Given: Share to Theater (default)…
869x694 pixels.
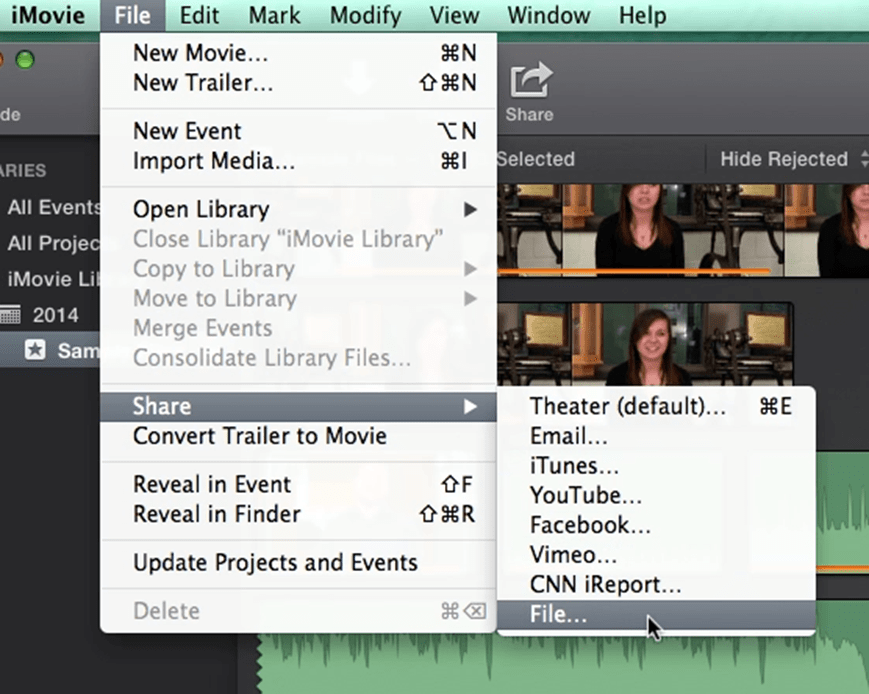Looking at the screenshot, I should point(656,406).
